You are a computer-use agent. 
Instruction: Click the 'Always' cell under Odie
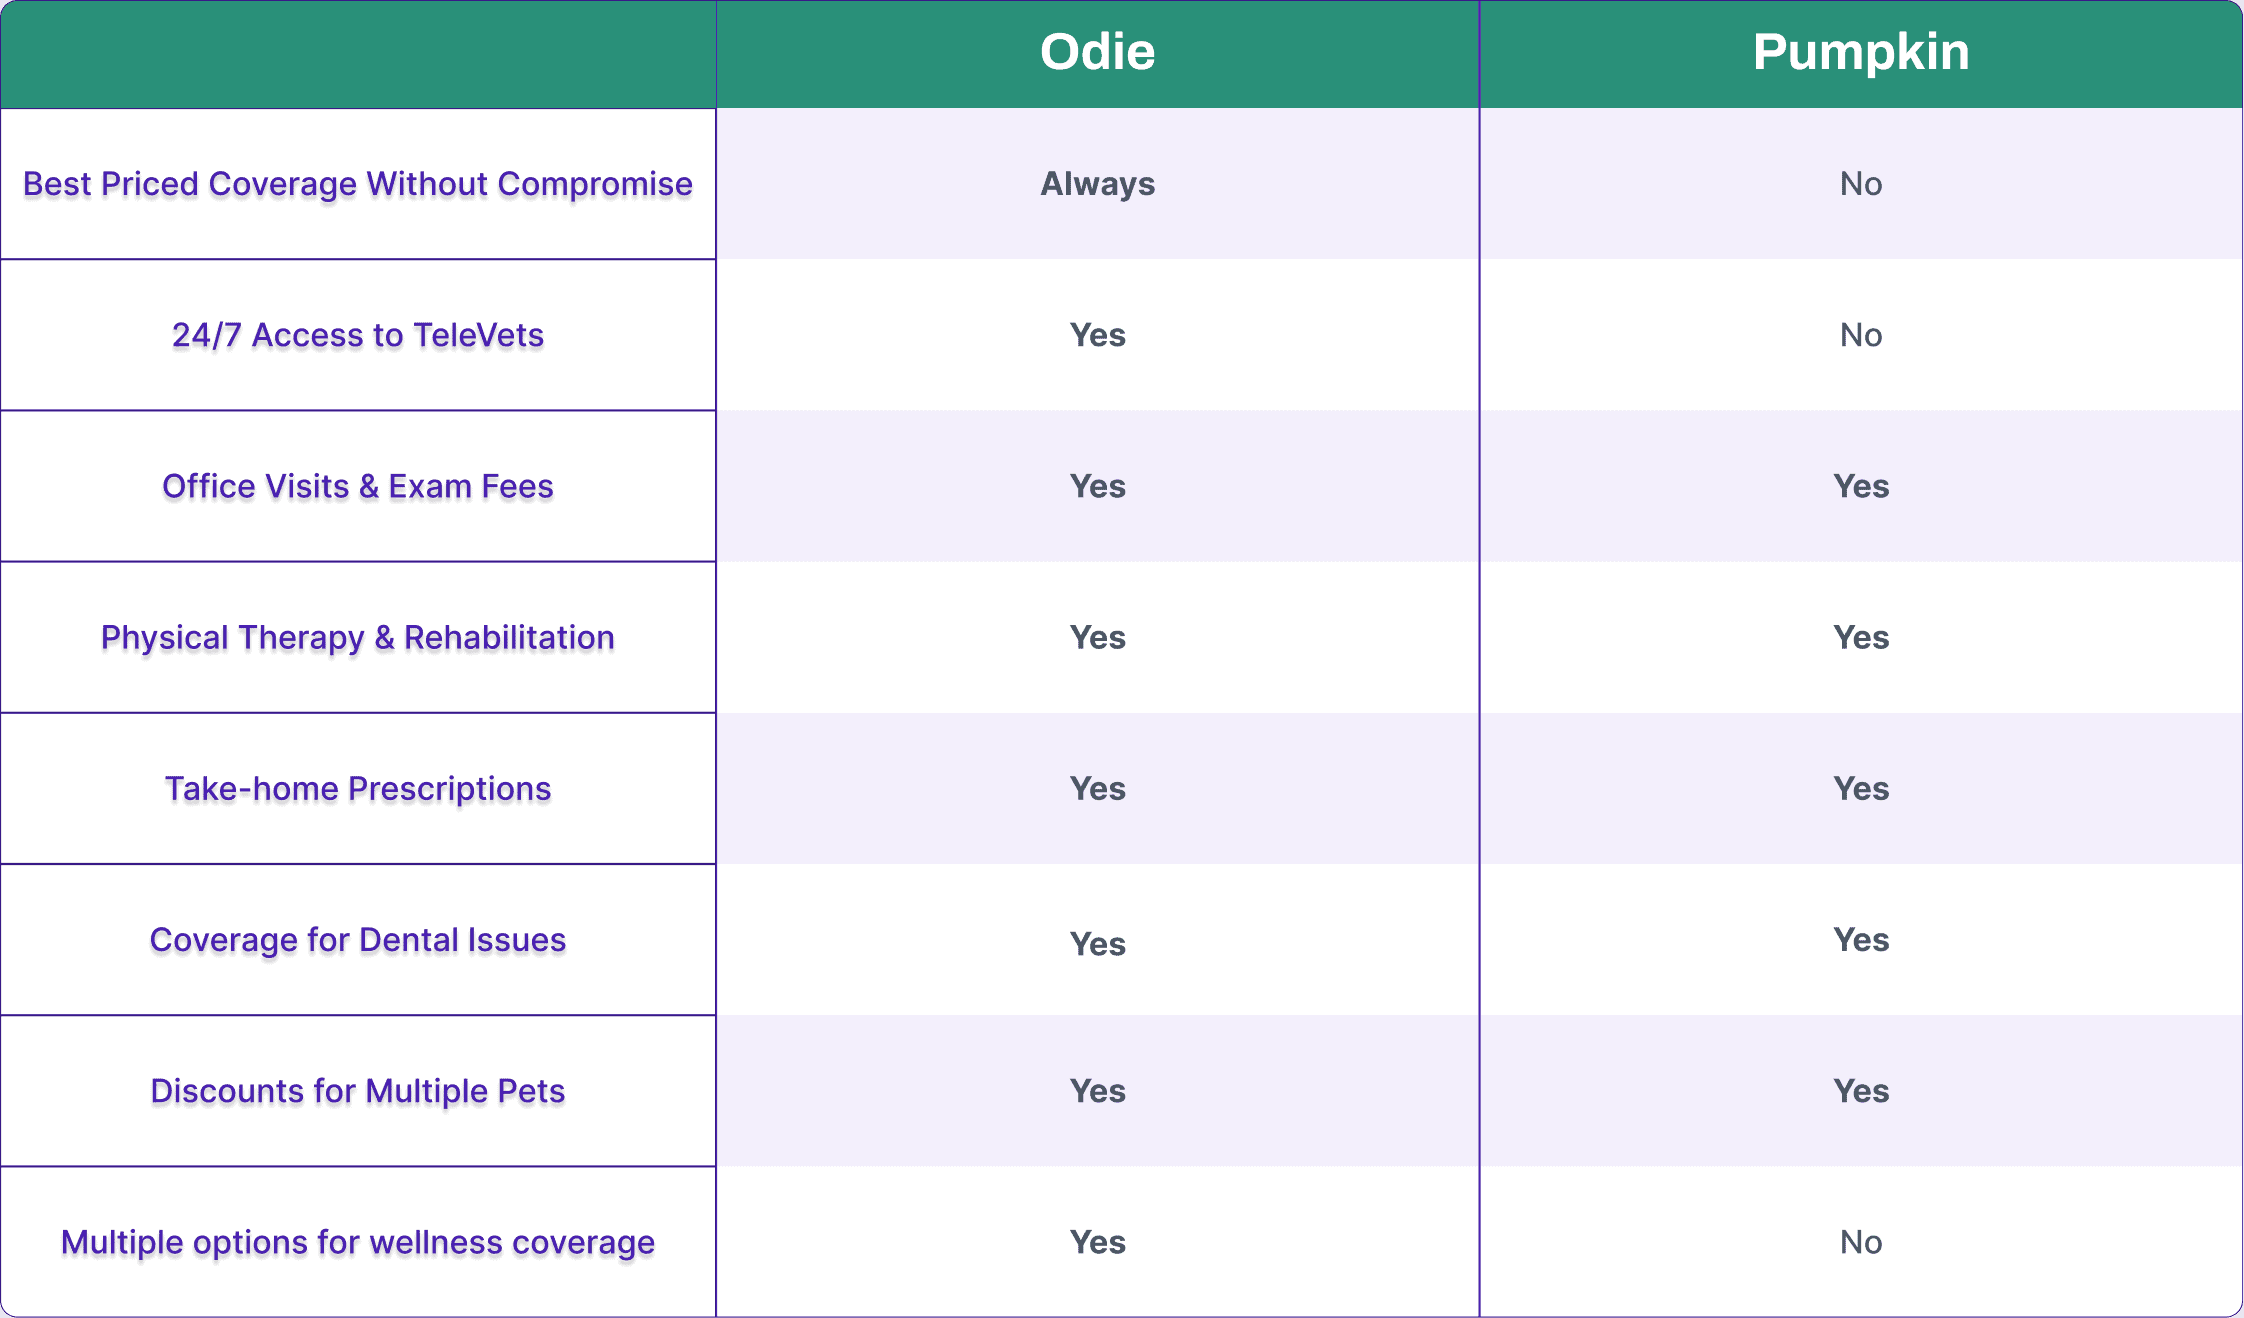(1097, 184)
